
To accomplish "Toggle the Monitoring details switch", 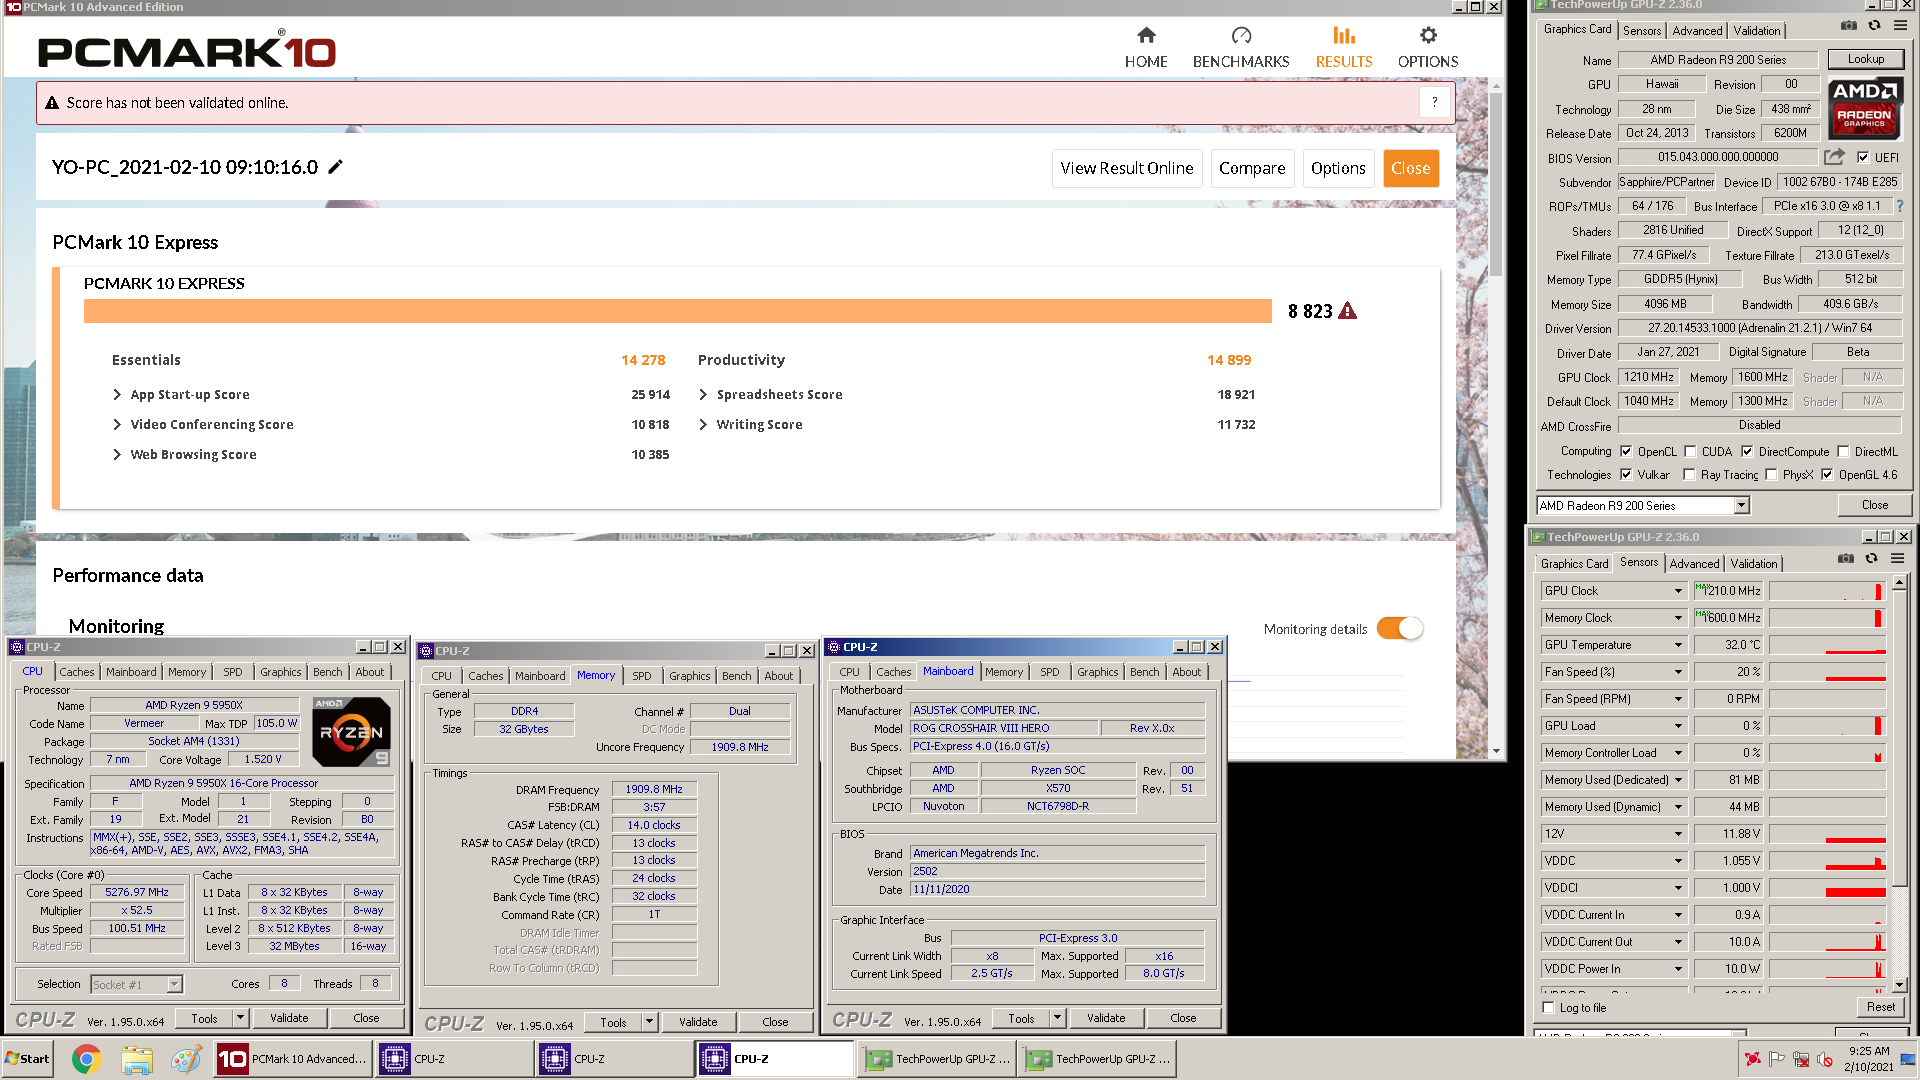I will click(x=1400, y=628).
